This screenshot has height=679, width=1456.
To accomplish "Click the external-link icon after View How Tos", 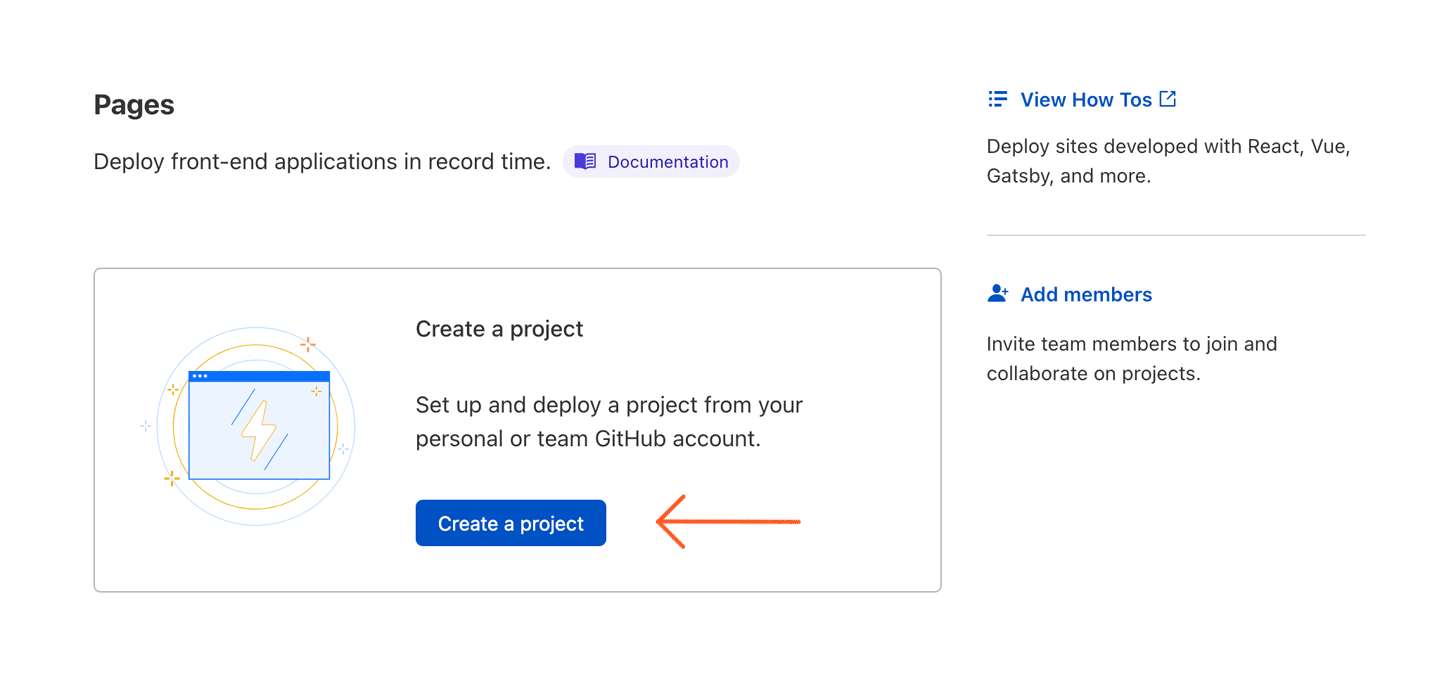I will point(1168,98).
